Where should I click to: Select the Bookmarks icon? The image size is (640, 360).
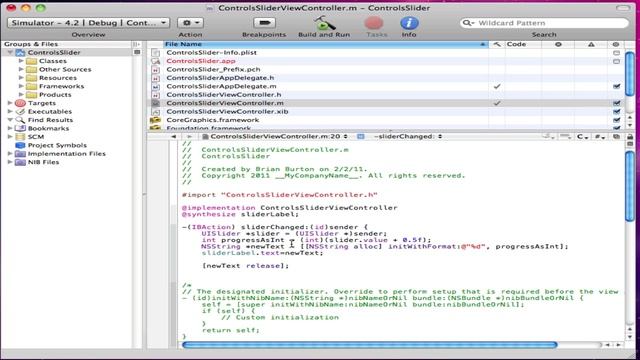[x=20, y=128]
